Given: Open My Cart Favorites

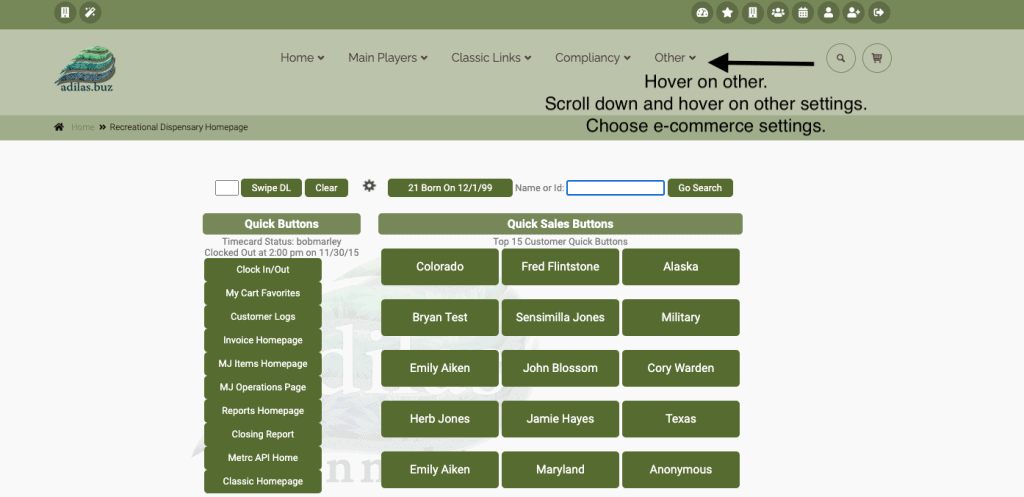Looking at the screenshot, I should (263, 293).
